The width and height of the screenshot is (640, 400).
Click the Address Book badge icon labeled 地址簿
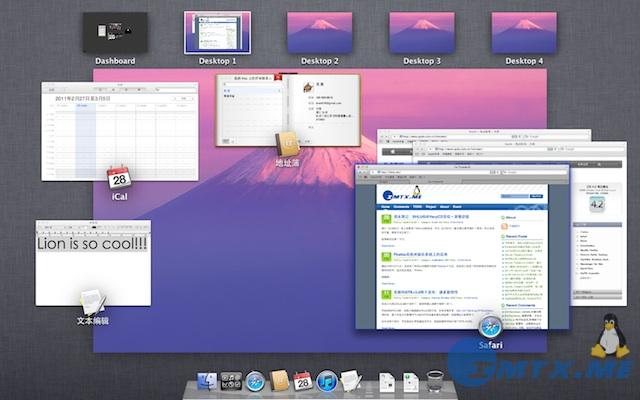[x=287, y=144]
